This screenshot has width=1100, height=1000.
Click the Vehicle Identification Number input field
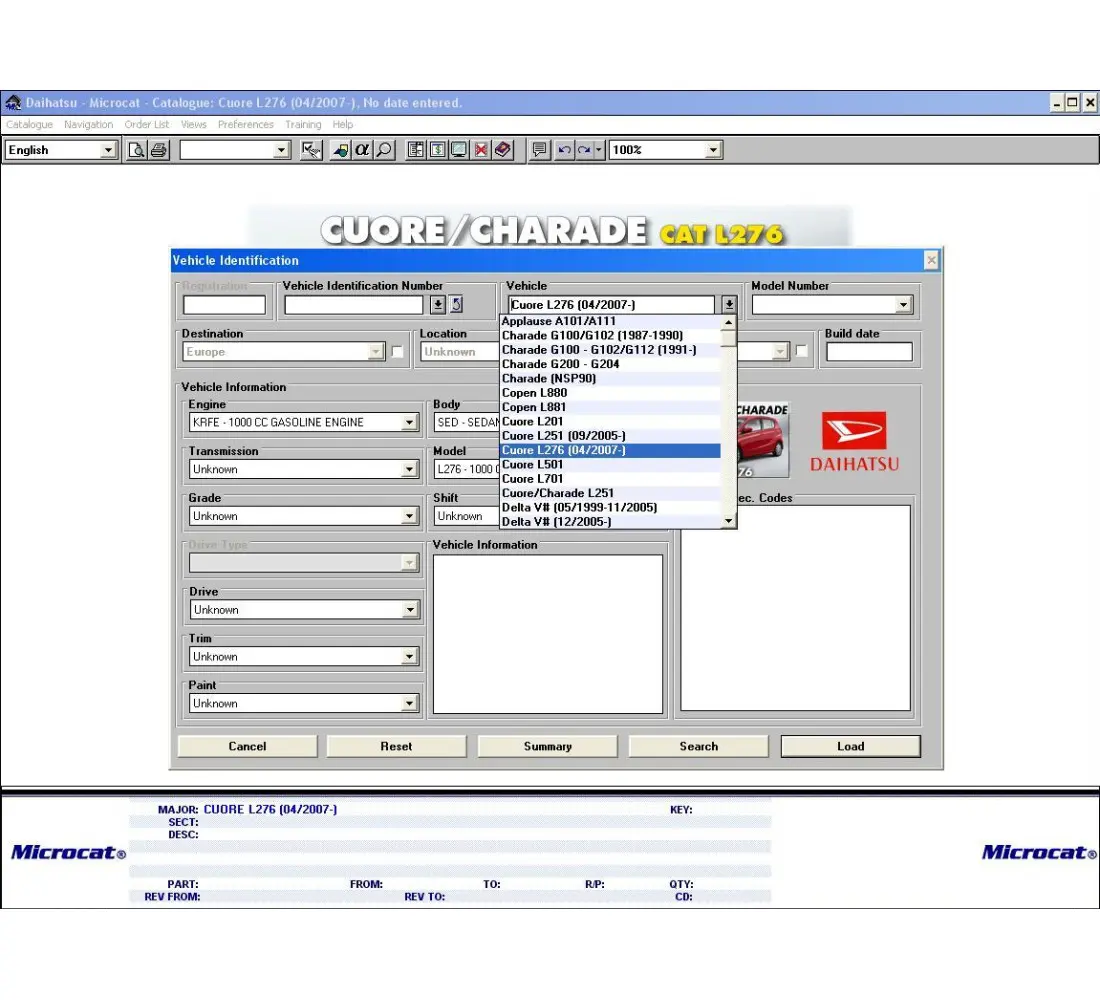(354, 305)
